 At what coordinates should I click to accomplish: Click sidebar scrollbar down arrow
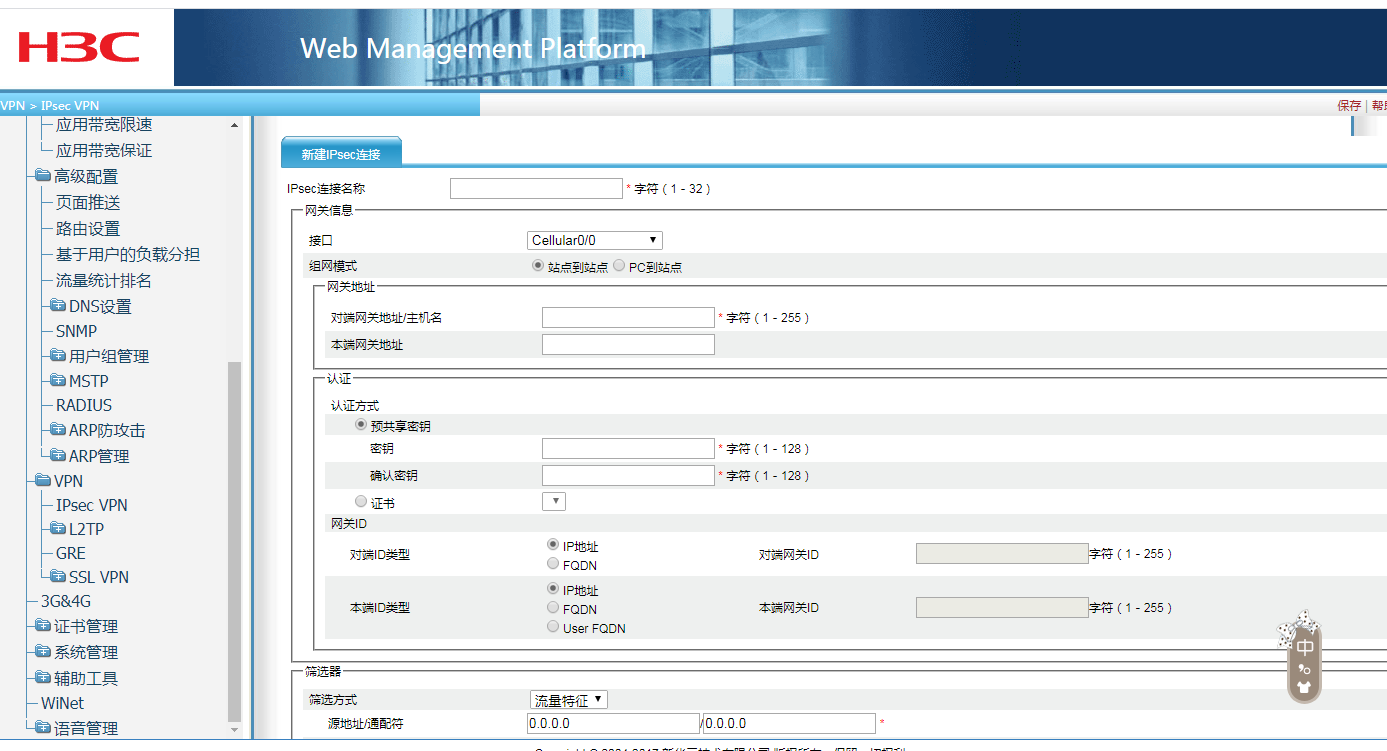coord(235,730)
